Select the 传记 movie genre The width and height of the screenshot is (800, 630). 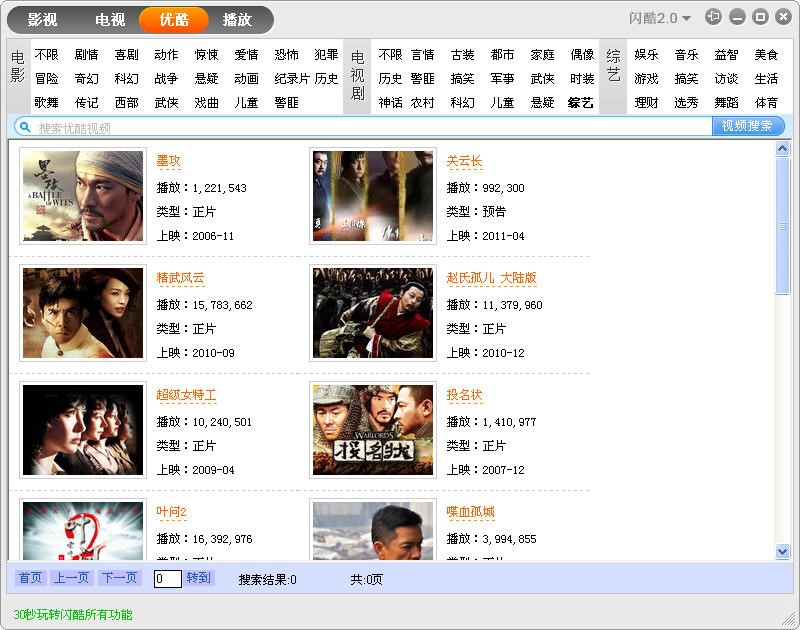point(86,103)
